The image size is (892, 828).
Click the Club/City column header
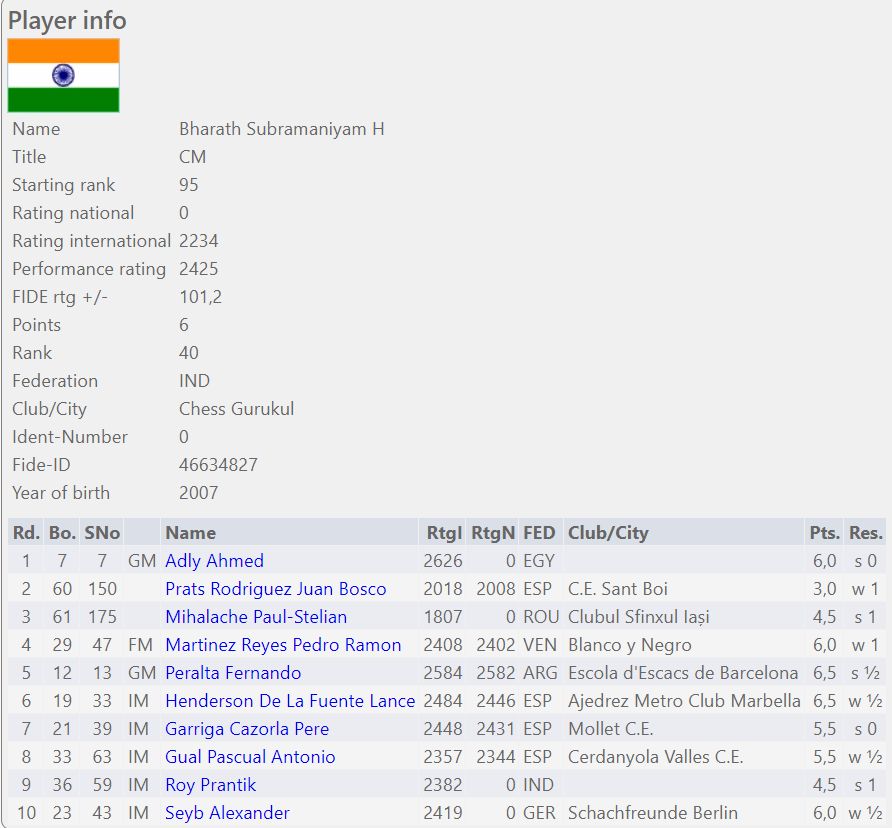click(607, 533)
